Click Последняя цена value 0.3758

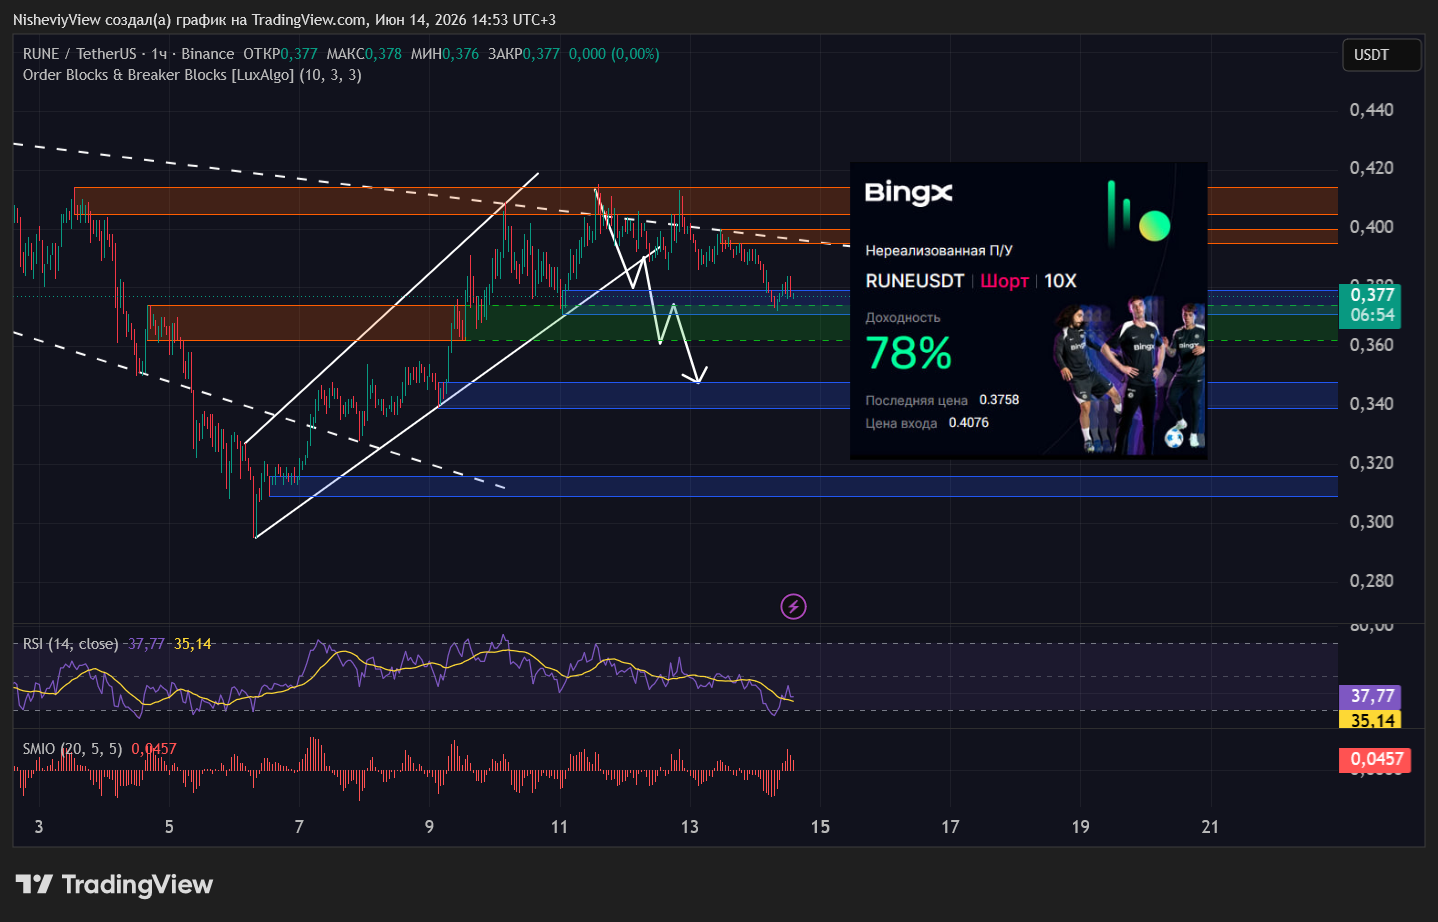pyautogui.click(x=999, y=400)
